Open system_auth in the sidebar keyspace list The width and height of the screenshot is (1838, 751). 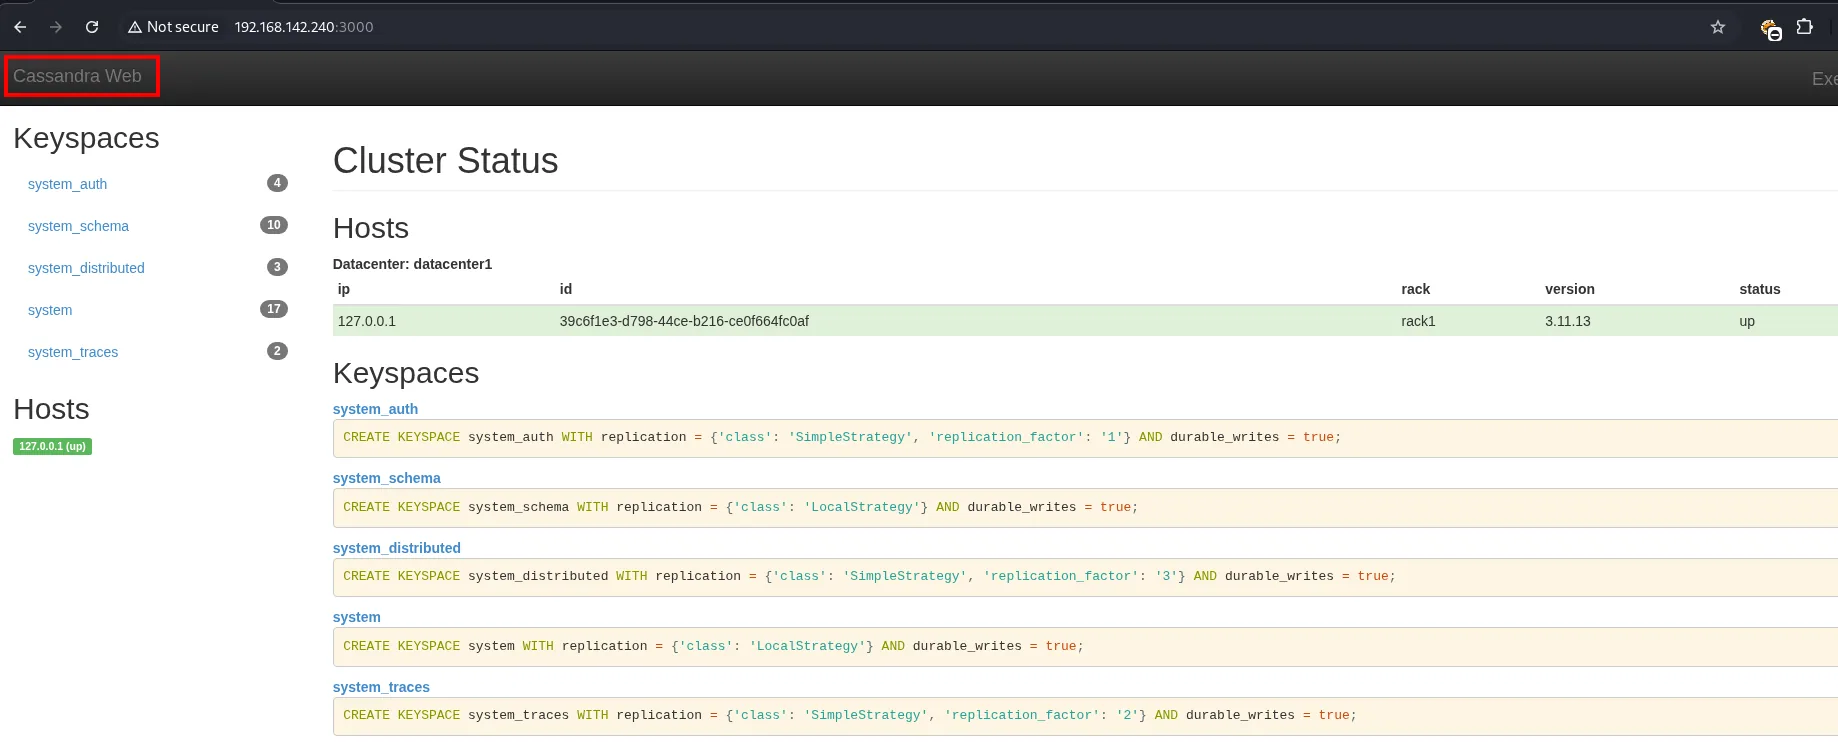67,184
